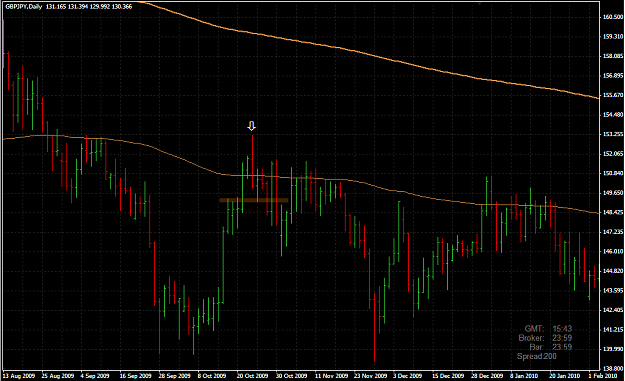Click the 141.215 price label

[613, 329]
